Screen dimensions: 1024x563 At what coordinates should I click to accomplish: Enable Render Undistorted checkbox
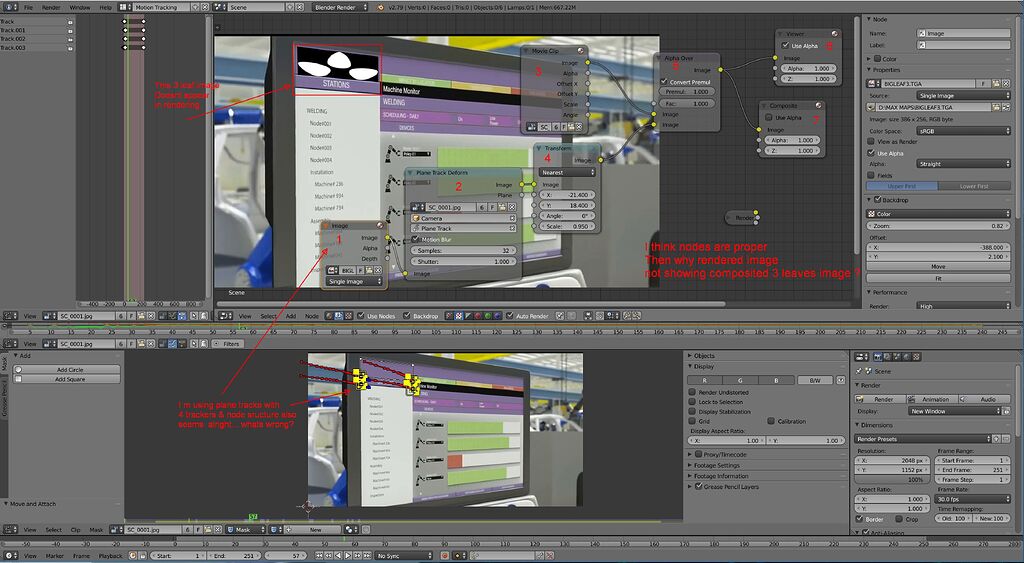[692, 393]
